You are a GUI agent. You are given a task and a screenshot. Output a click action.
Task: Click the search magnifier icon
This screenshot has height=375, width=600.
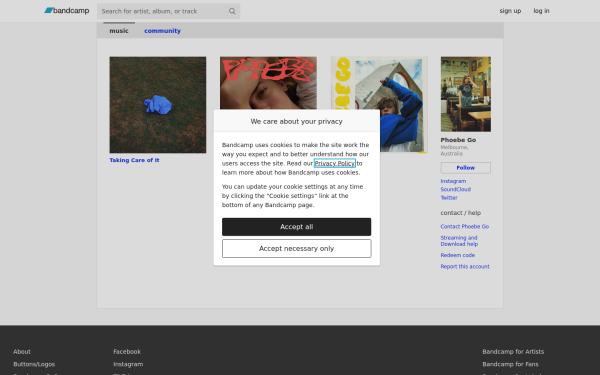pos(232,11)
